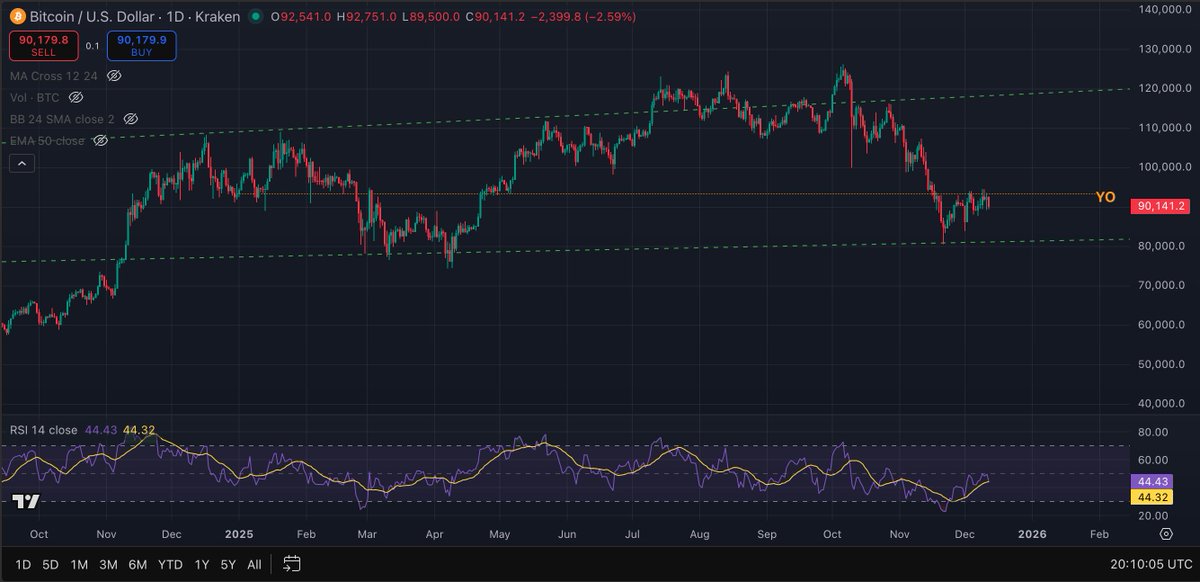The width and height of the screenshot is (1200, 582).
Task: Click the L89,500.0 low value in header
Action: tap(432, 16)
